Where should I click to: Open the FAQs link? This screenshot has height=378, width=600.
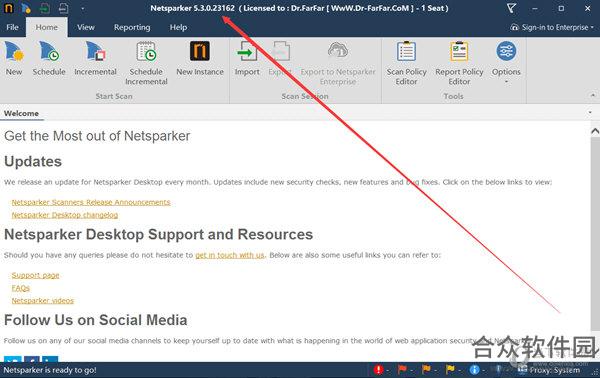[21, 288]
